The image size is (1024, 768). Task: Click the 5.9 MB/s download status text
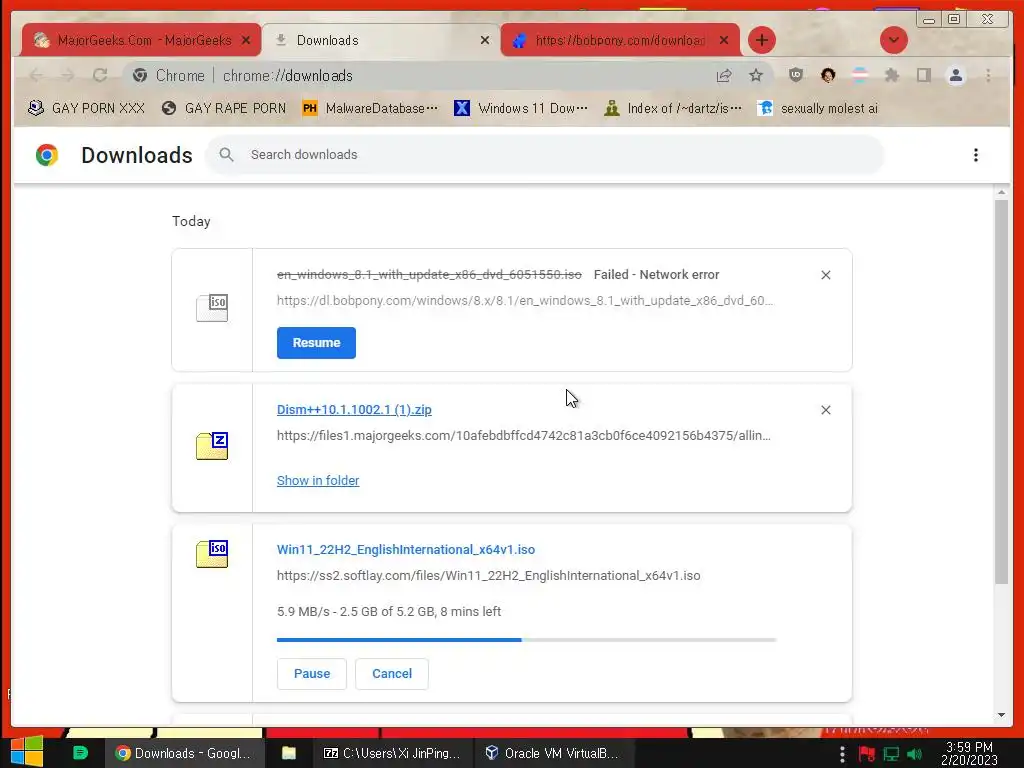(389, 612)
